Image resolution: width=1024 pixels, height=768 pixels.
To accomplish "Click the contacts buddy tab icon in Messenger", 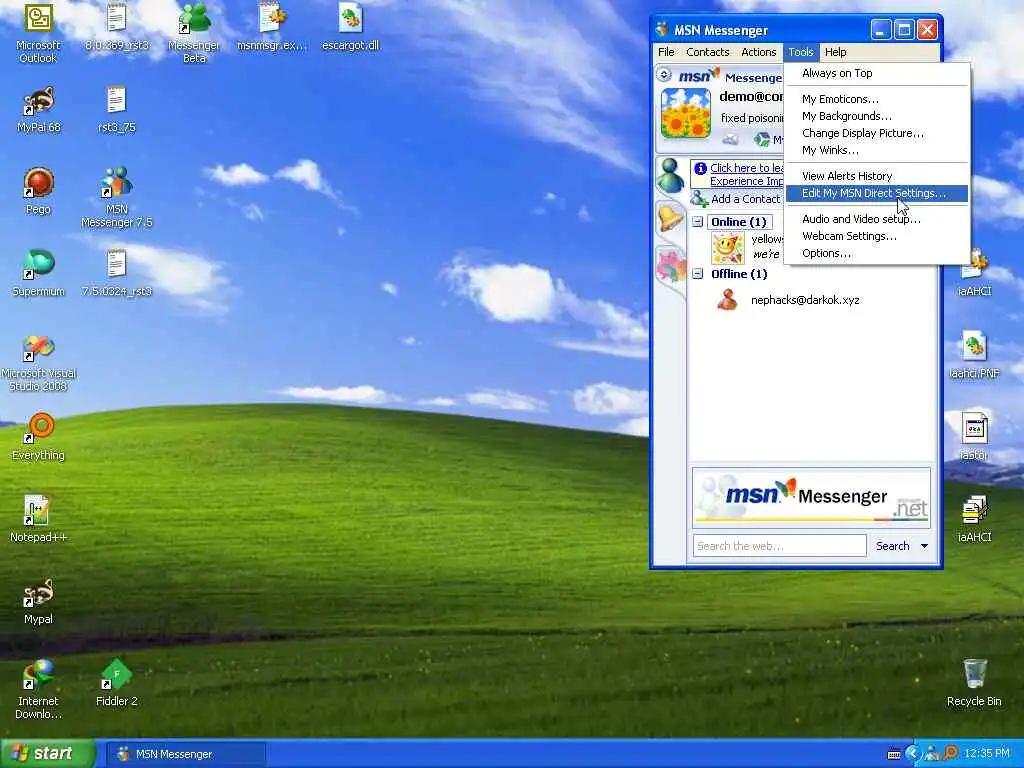I will pos(670,175).
